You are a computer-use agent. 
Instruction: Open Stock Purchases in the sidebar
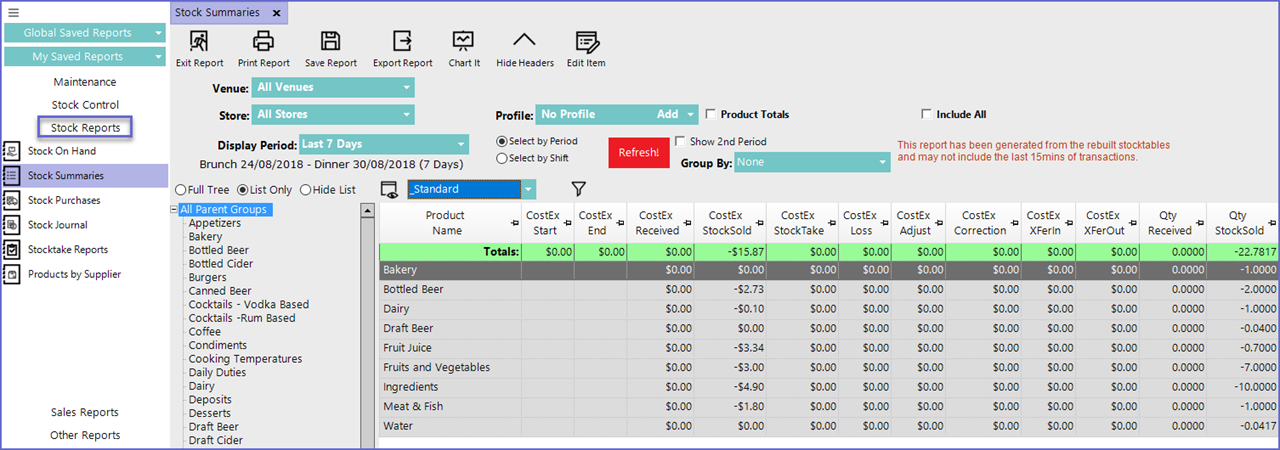point(64,200)
